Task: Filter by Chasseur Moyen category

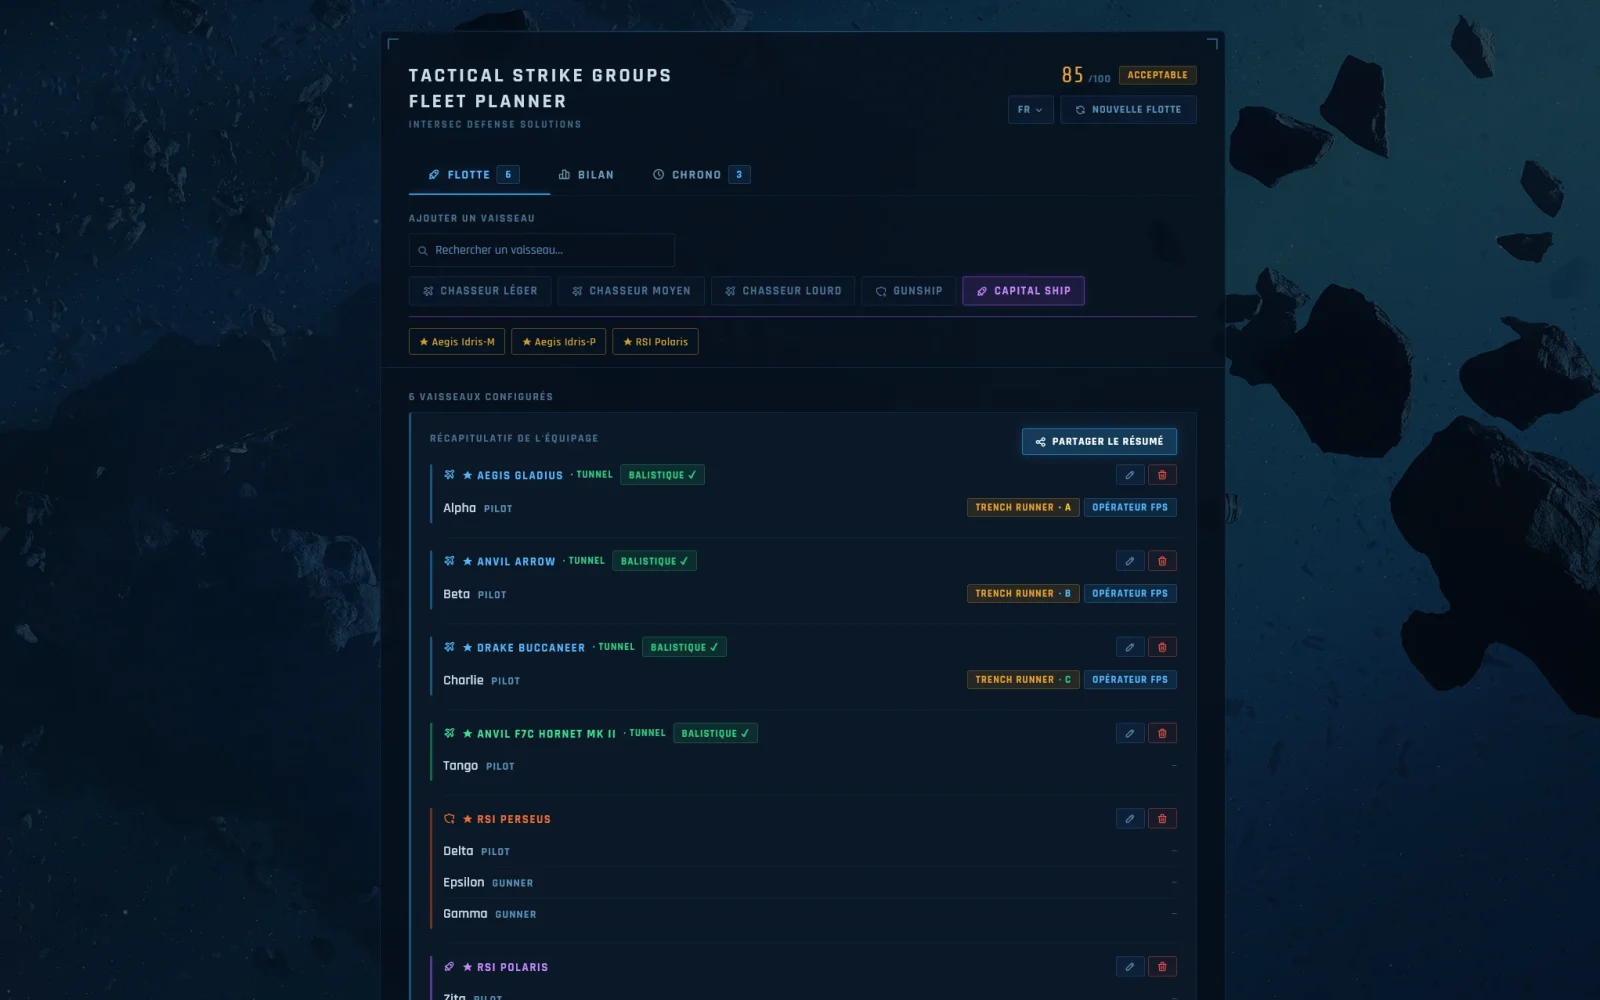Action: 631,291
